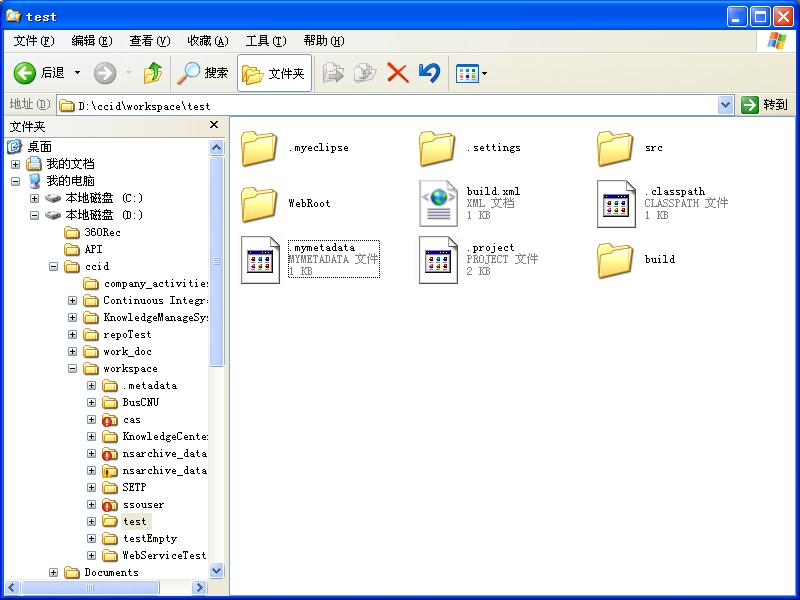The image size is (800, 600).
Task: Open the 查看(V) menu
Action: [149, 41]
